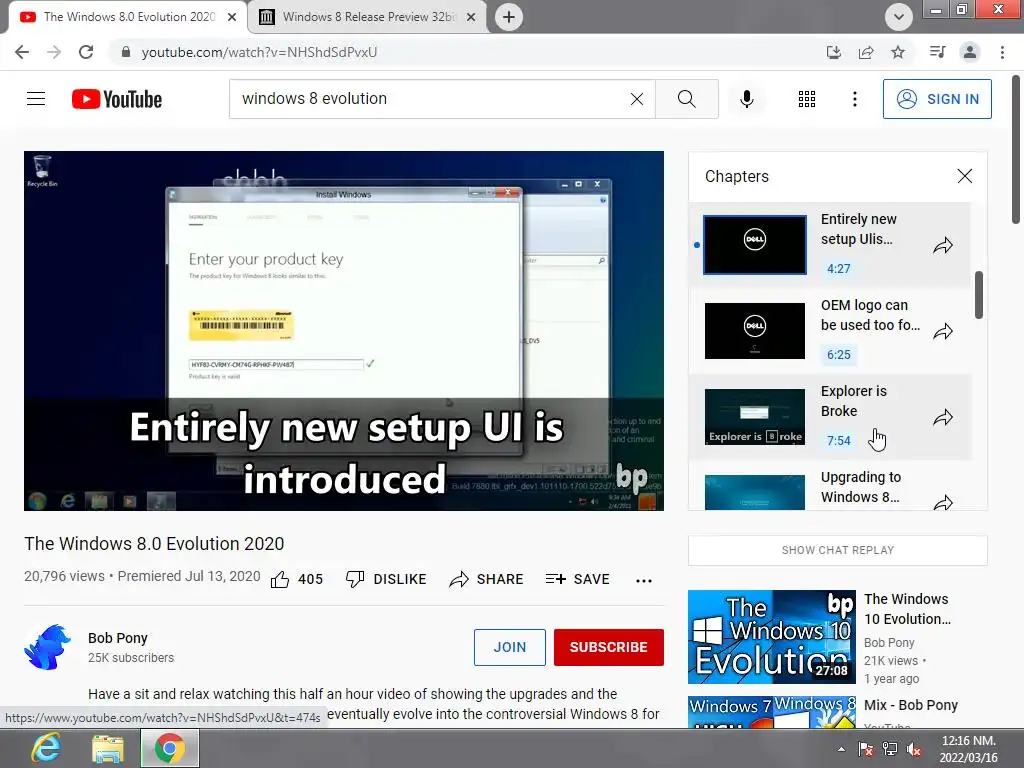The height and width of the screenshot is (768, 1024).
Task: Open the Chrome three-dot menu
Action: (1002, 52)
